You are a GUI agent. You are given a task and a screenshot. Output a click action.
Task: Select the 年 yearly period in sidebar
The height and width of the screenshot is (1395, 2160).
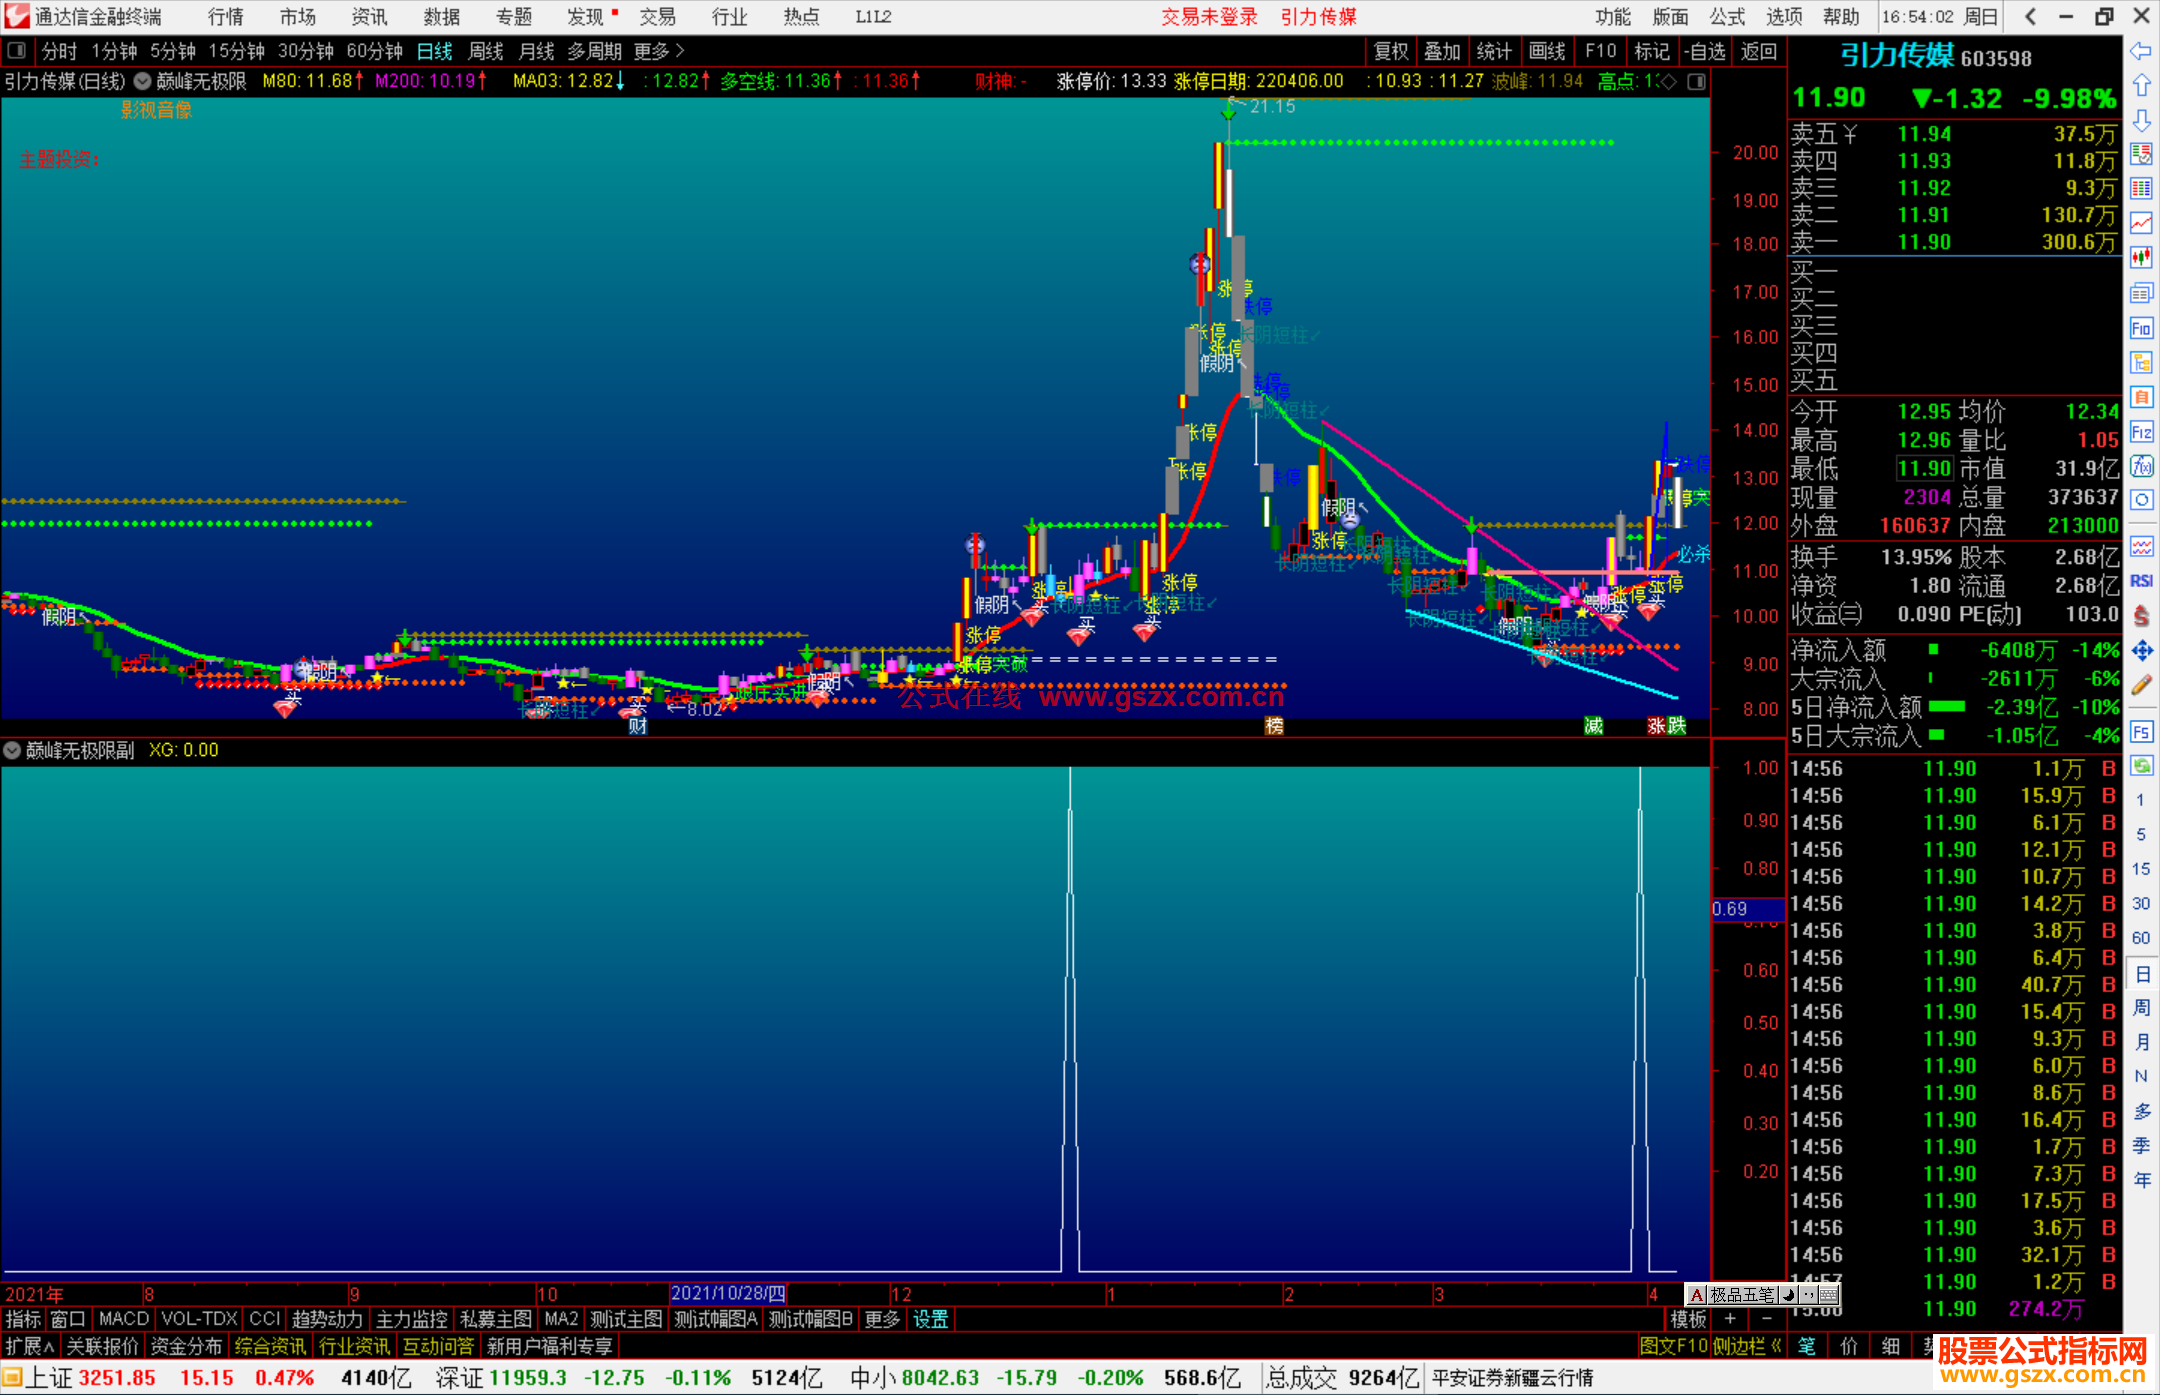click(2141, 1180)
